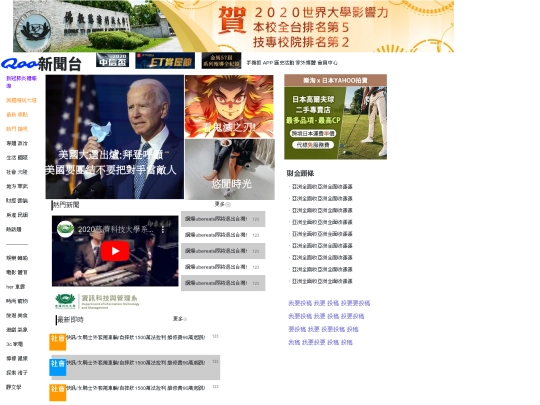
Task: Open the YouTube video three-dot menu
Action: pos(163,229)
